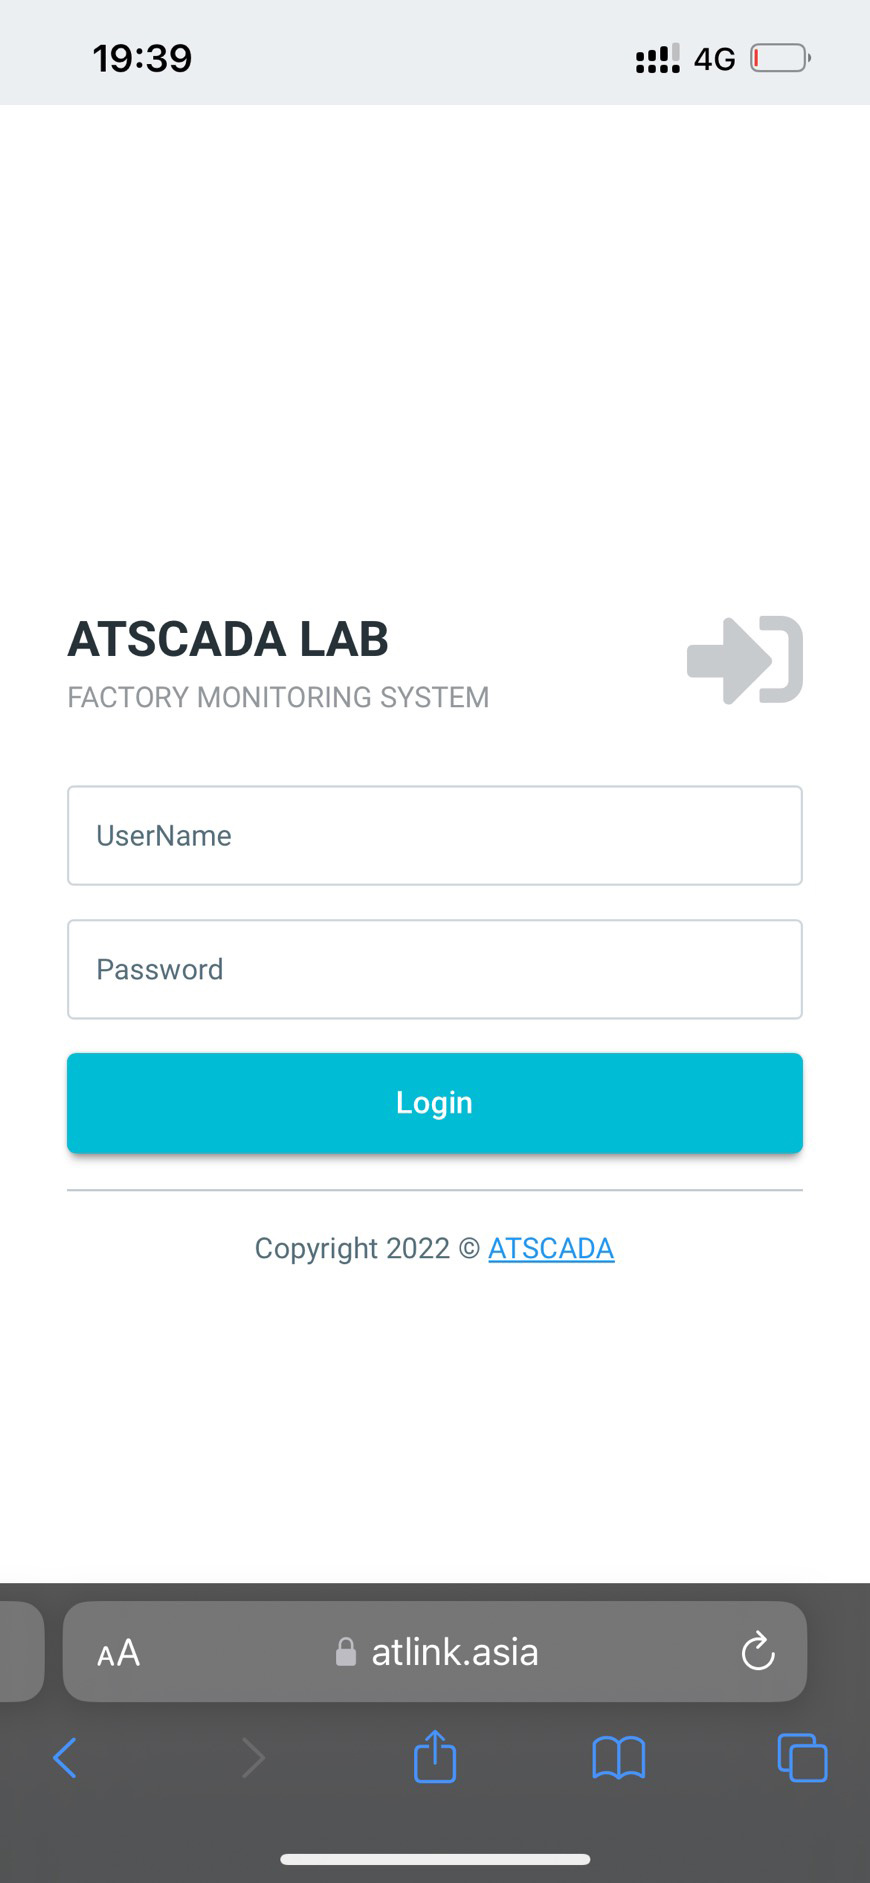The image size is (870, 1883).
Task: Go back with the browser back arrow
Action: coord(65,1758)
